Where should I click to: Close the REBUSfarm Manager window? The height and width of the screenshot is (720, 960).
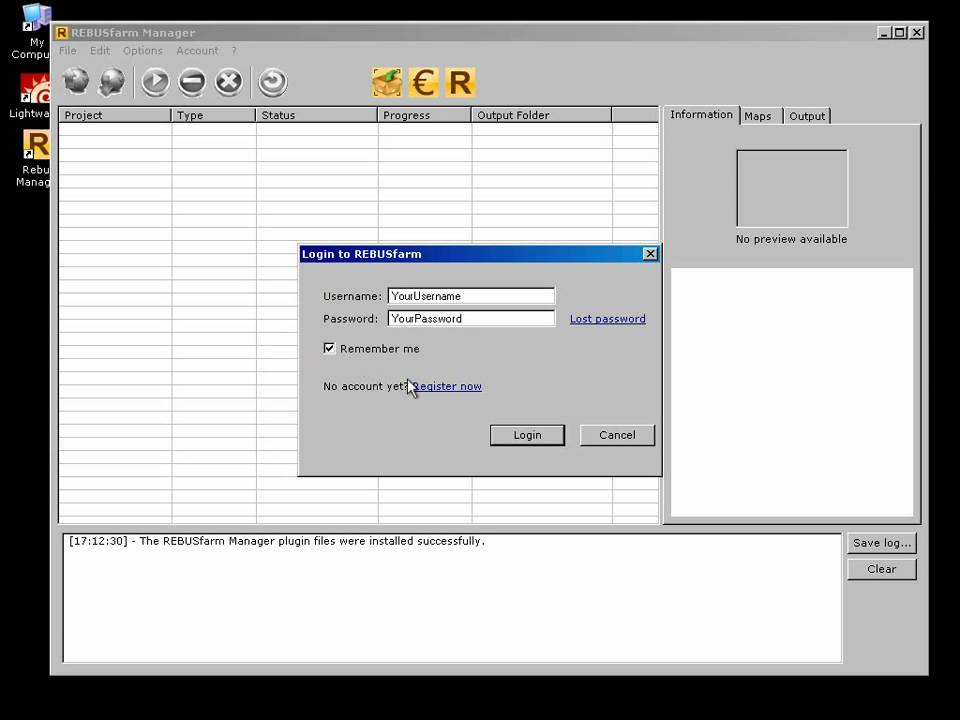click(x=917, y=32)
